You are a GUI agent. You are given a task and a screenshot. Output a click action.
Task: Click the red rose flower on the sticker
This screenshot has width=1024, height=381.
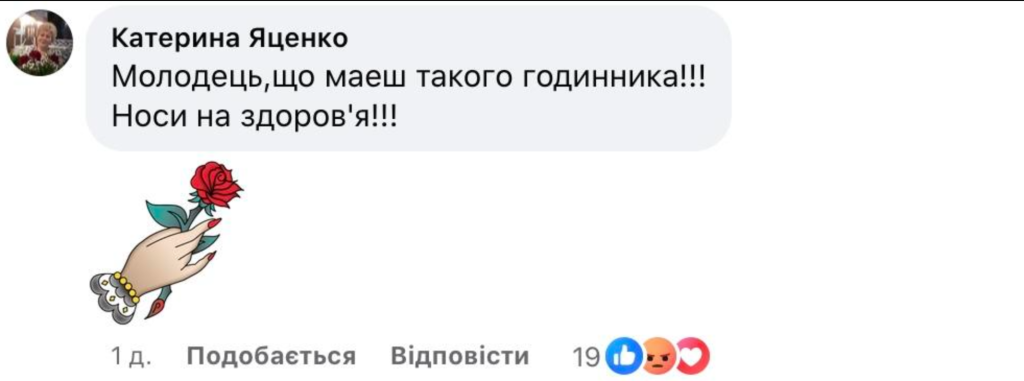(x=216, y=183)
